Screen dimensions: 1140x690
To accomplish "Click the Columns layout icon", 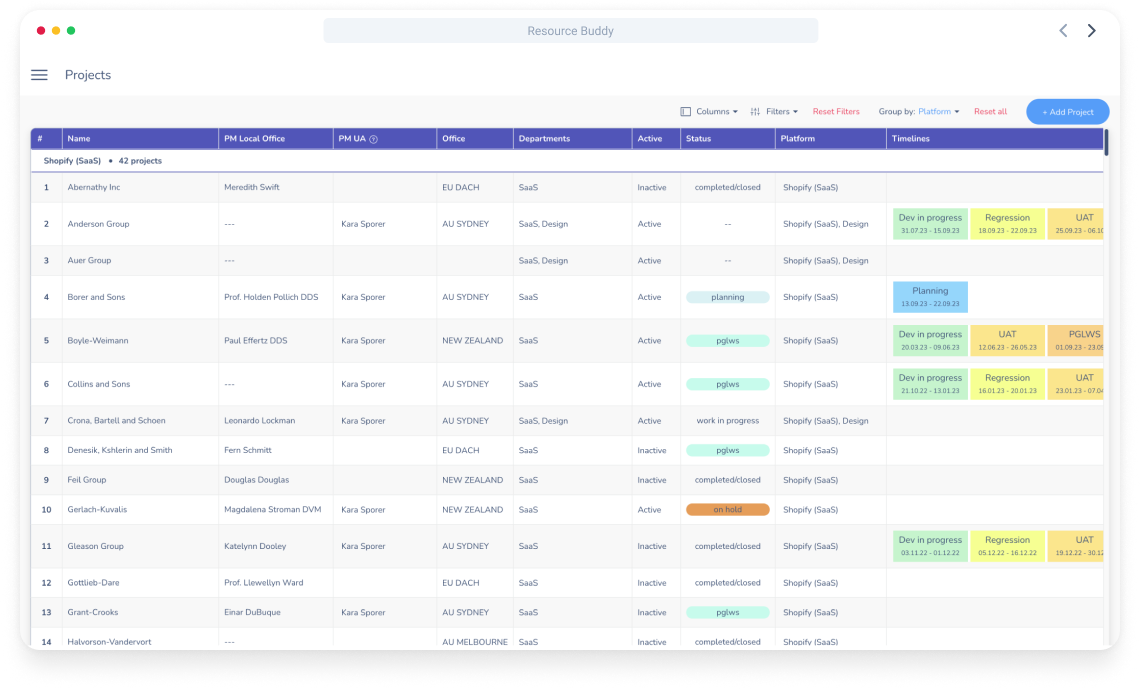I will (x=686, y=112).
